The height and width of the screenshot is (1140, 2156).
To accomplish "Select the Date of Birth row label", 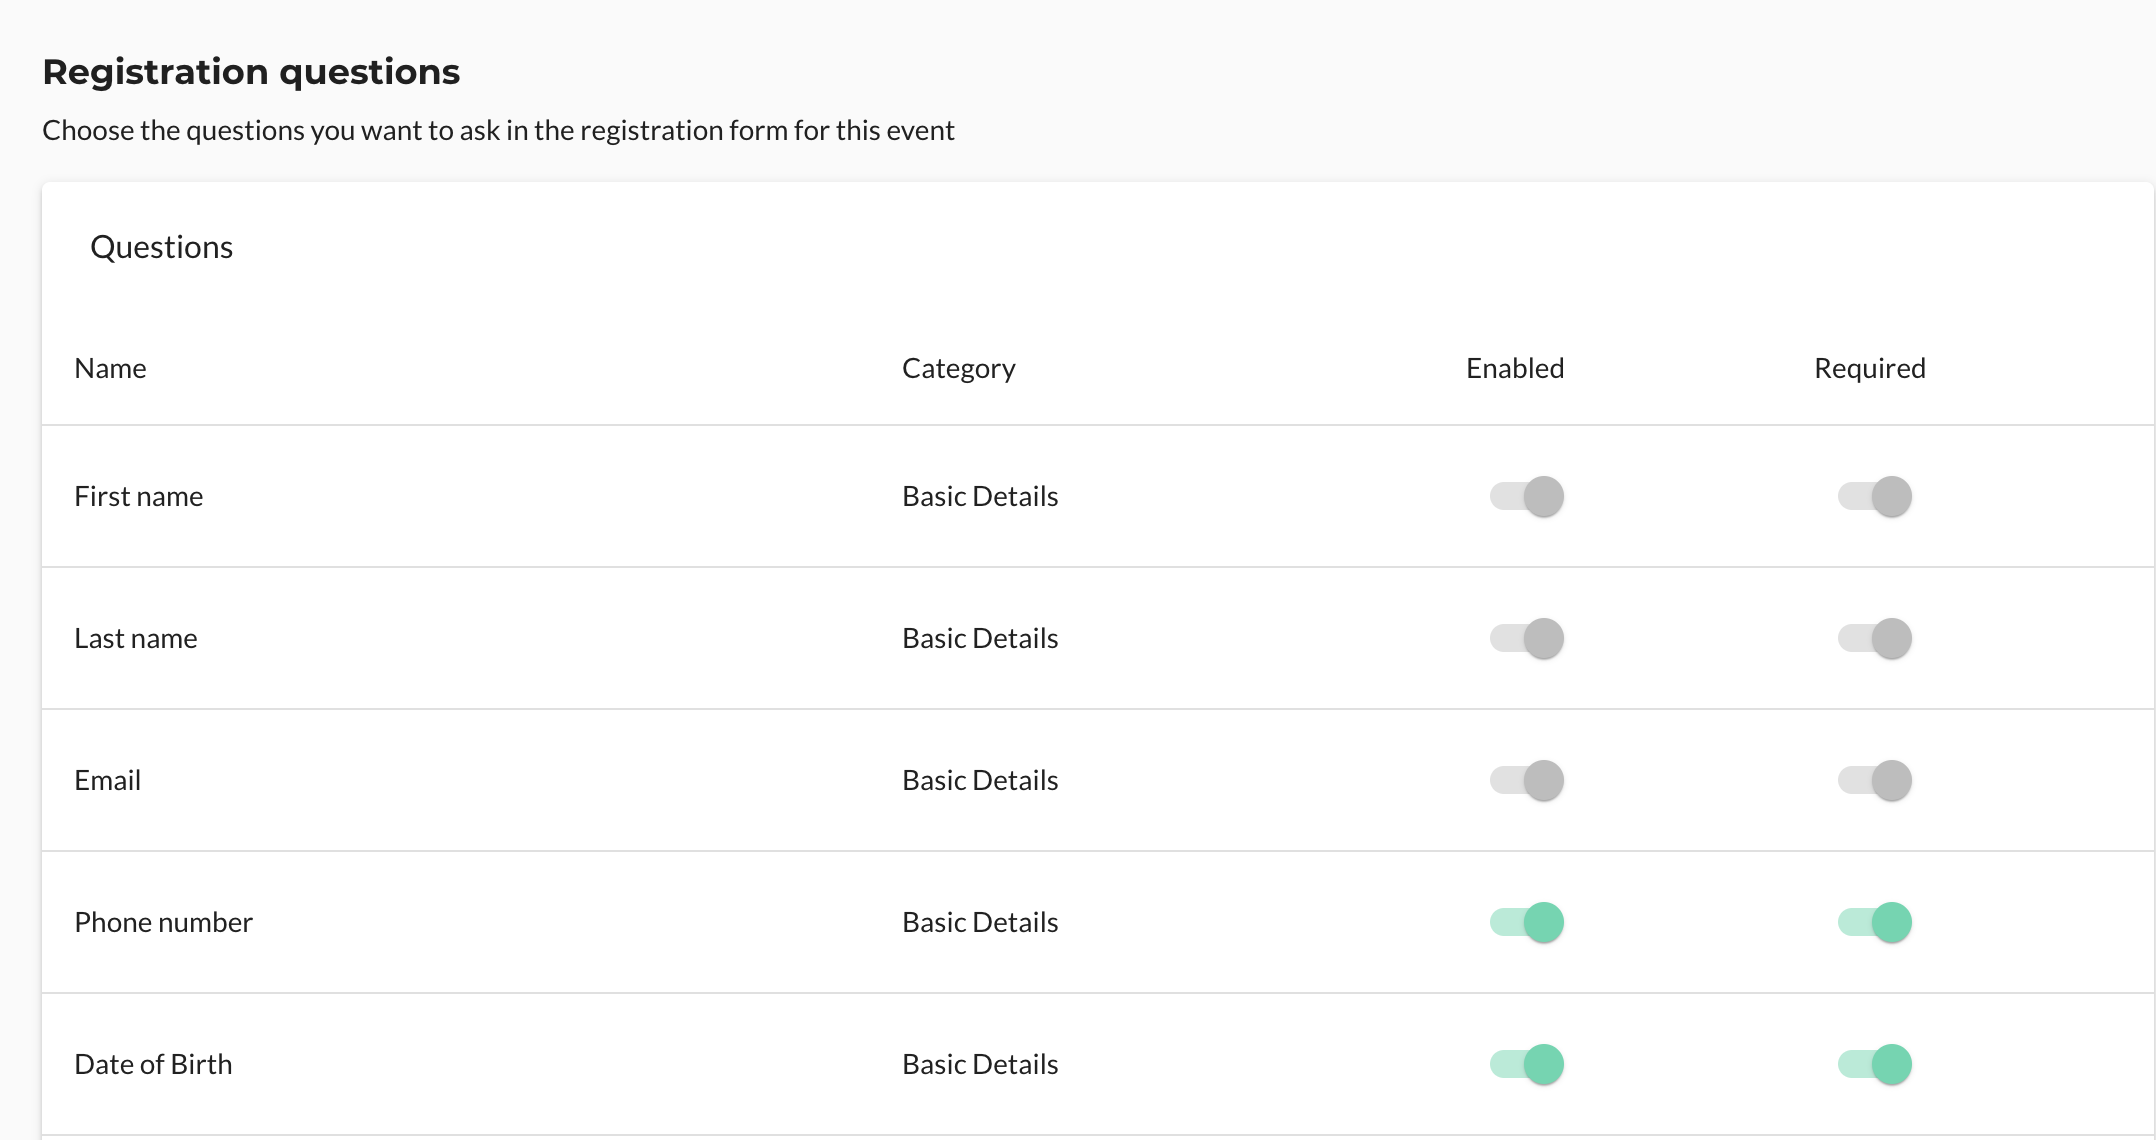I will (153, 1064).
